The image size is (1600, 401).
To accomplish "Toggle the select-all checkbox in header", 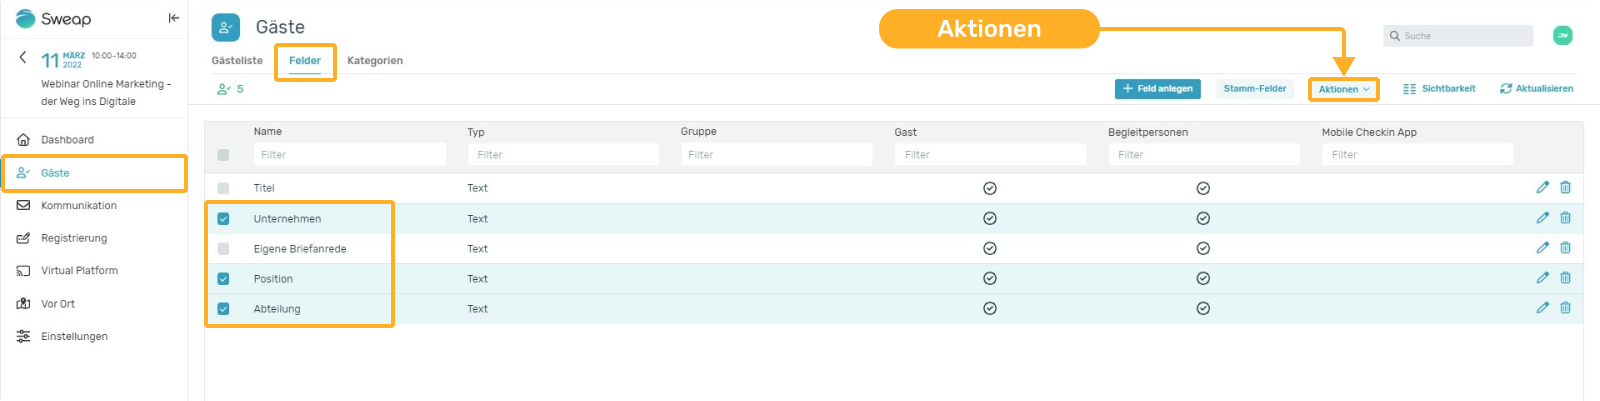I will [223, 155].
